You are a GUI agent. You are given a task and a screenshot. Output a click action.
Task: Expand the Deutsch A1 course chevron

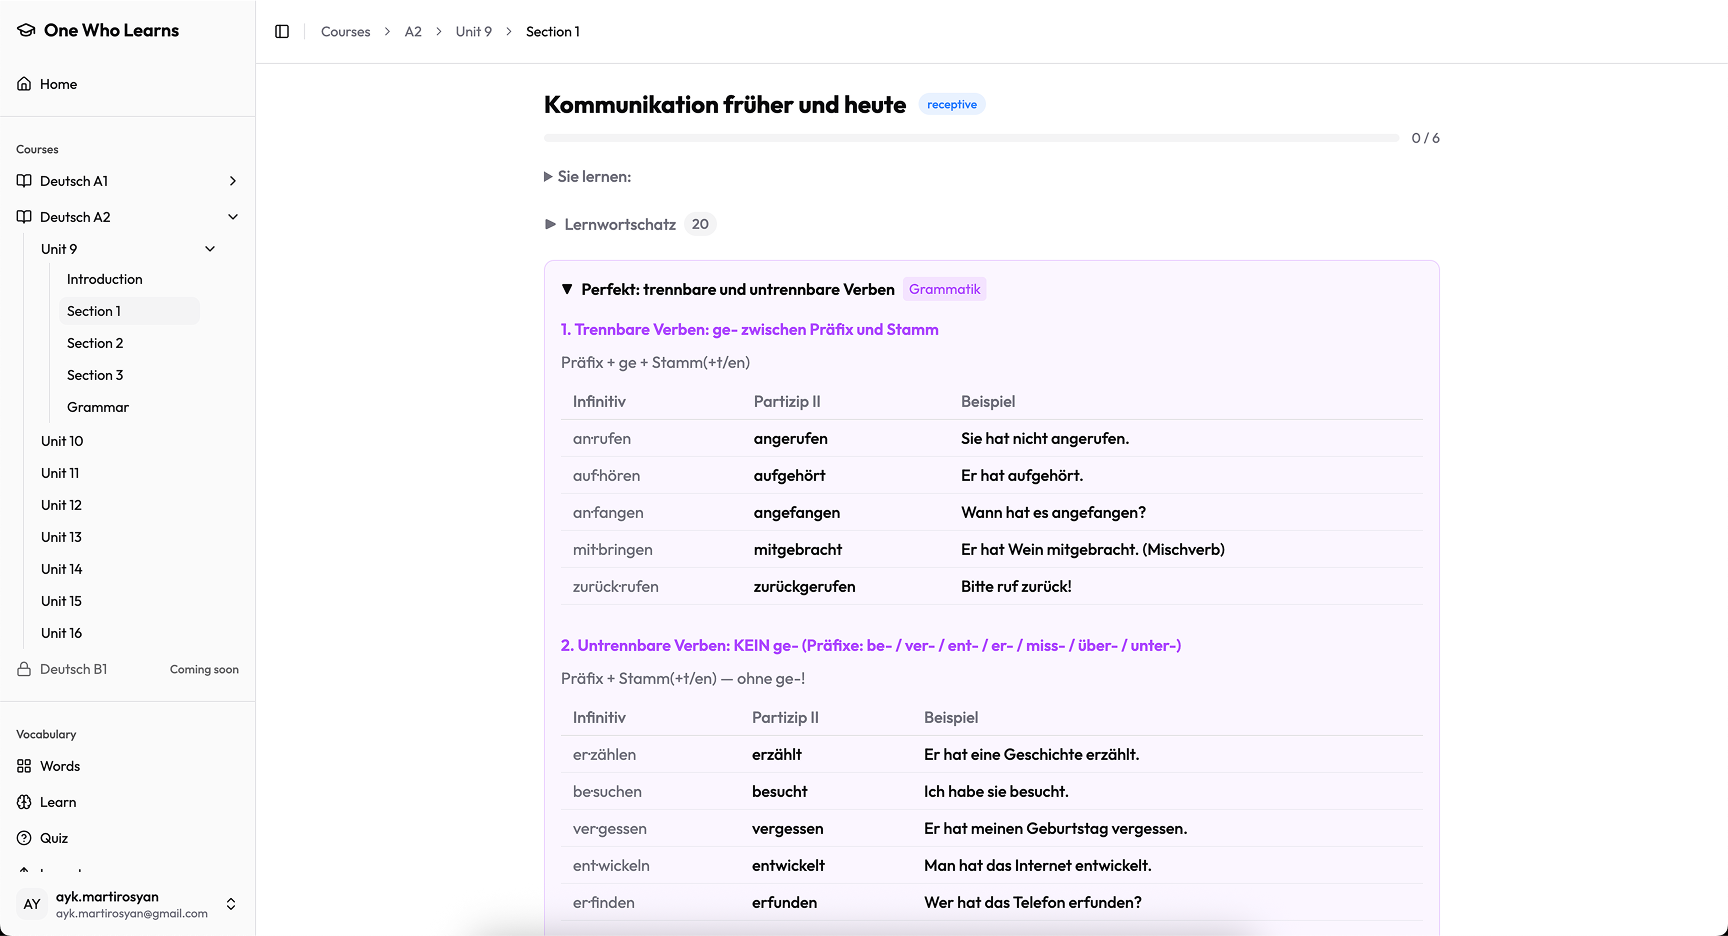(x=232, y=181)
